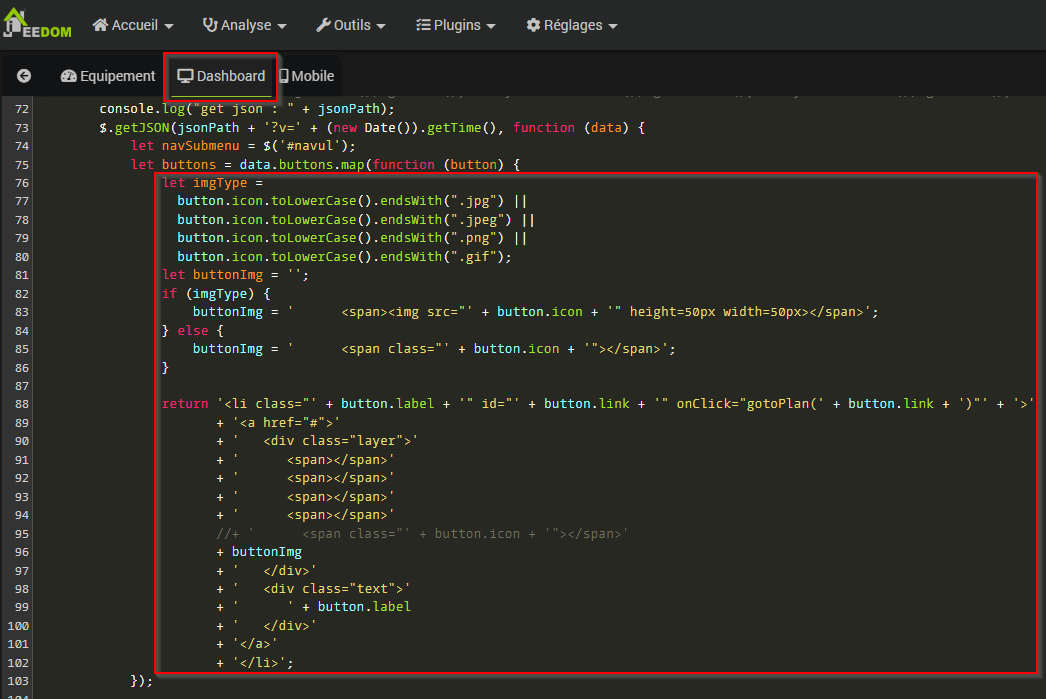Open the Analyse dropdown arrow

[x=282, y=26]
